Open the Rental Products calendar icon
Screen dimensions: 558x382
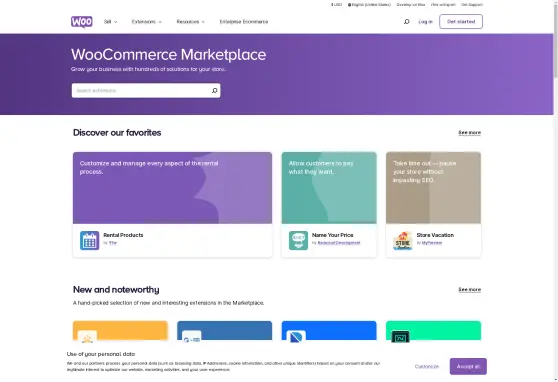[89, 240]
